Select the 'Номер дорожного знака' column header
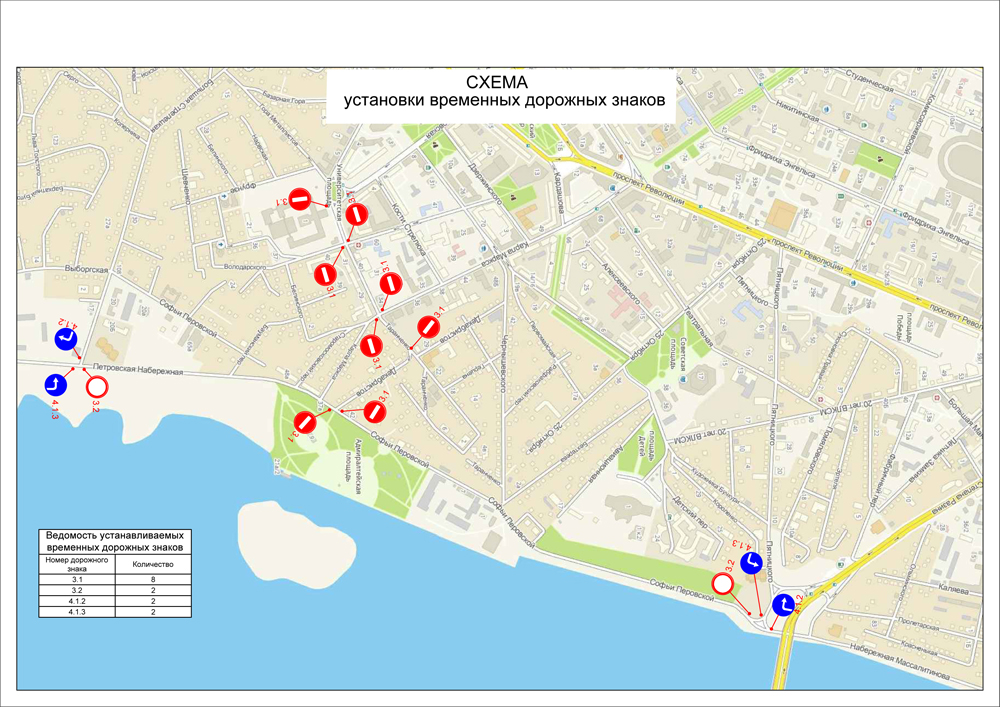Viewport: 1000px width, 707px height. pos(77,565)
